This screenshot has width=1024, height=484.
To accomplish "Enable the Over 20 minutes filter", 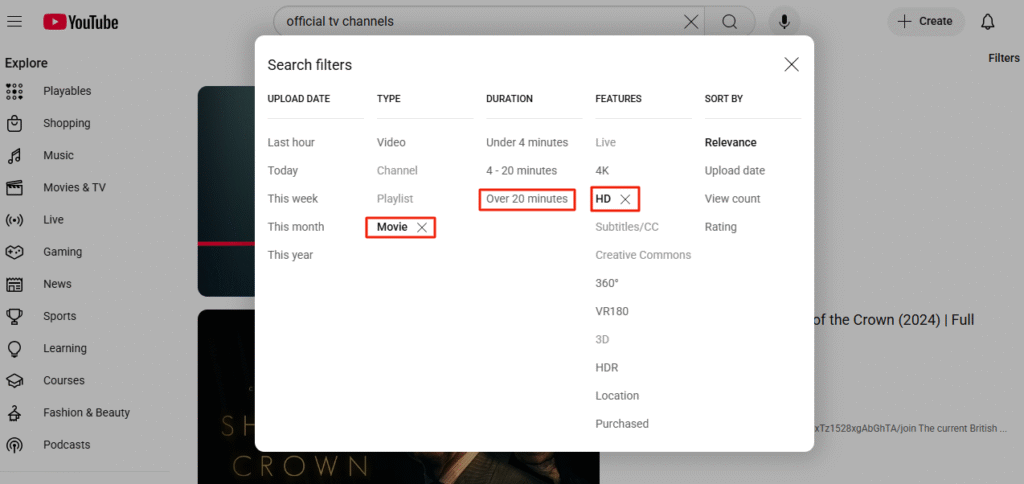I will (x=527, y=199).
